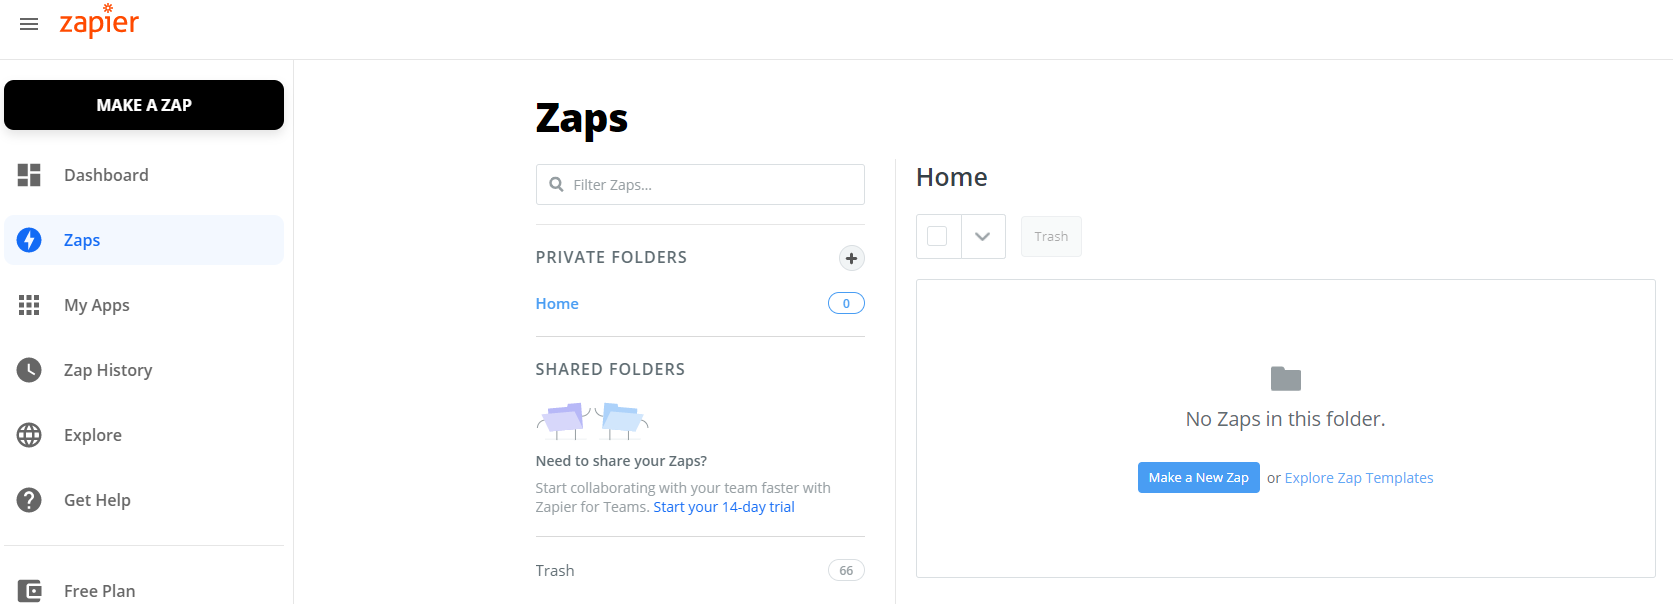1673x604 pixels.
Task: Click the MAKE A ZAP button
Action: [x=144, y=105]
